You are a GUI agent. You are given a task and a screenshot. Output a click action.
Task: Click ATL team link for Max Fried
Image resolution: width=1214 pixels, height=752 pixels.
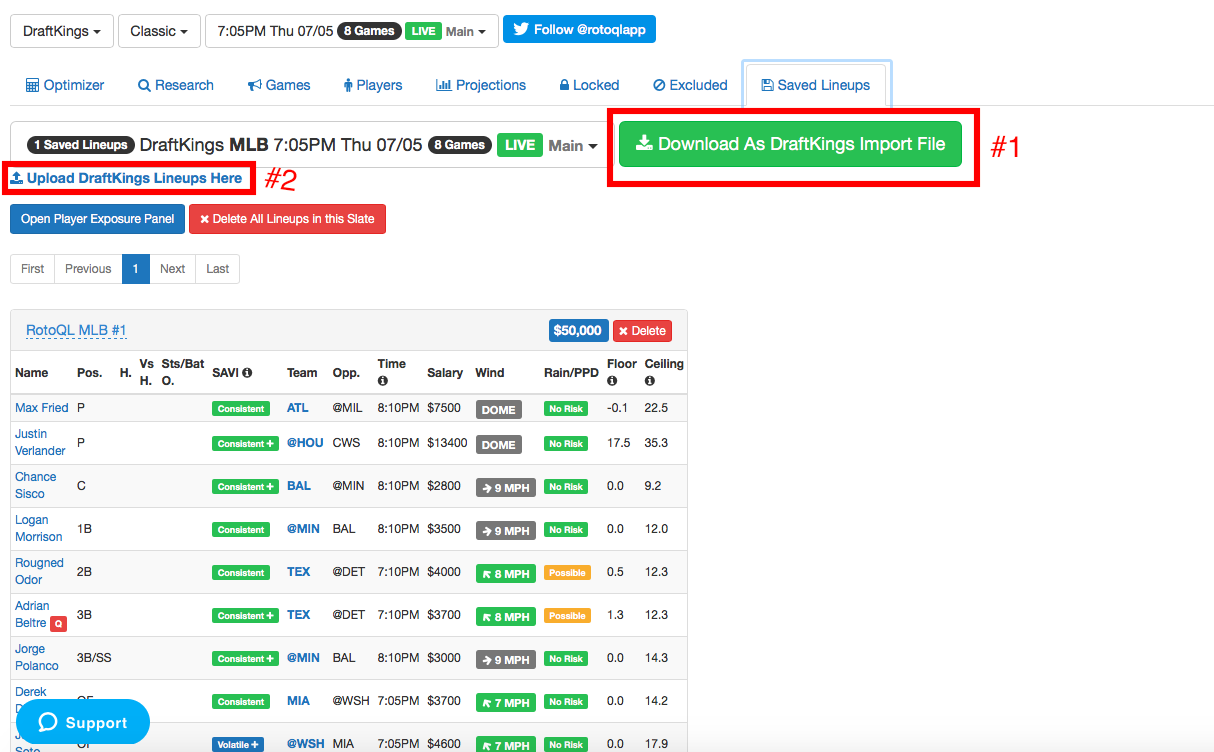pyautogui.click(x=298, y=408)
